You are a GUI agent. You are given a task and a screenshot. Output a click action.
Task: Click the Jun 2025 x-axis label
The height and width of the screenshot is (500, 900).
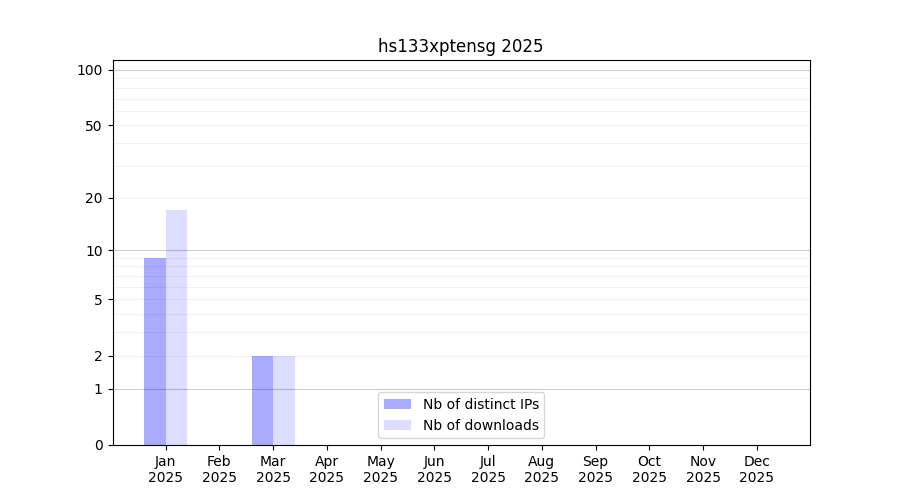point(434,469)
